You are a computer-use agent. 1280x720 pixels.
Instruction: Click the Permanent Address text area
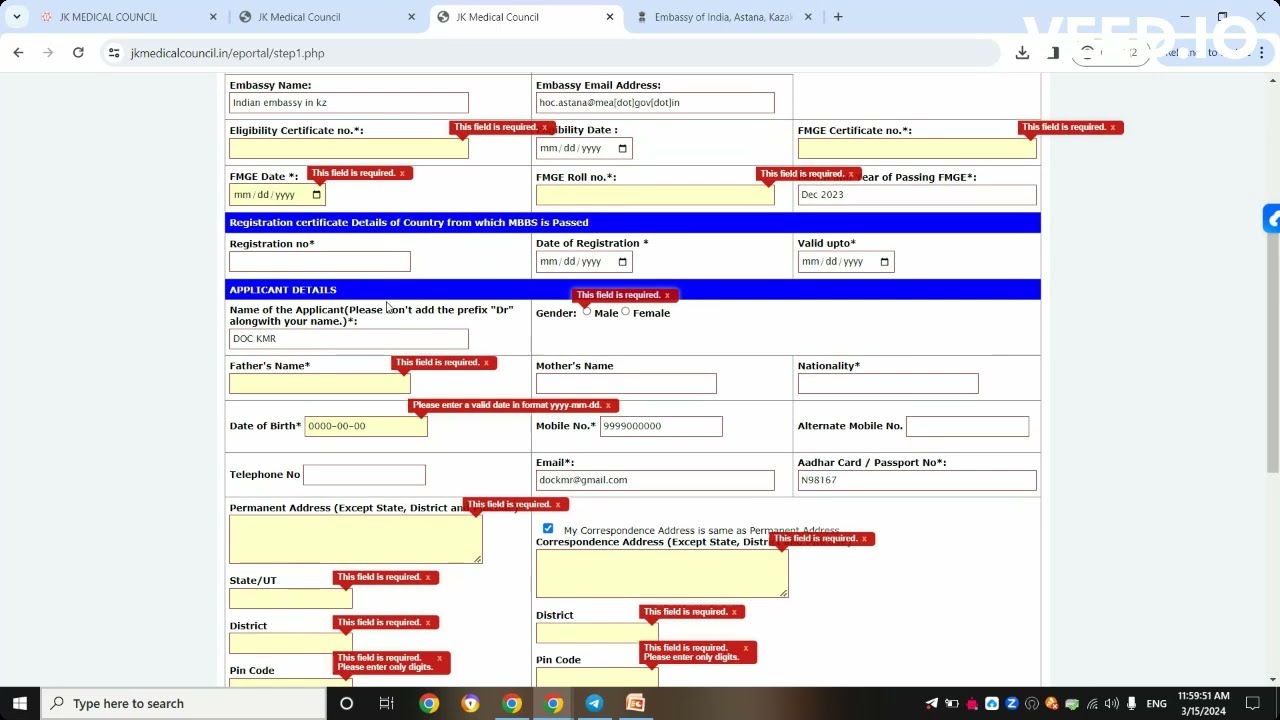(356, 540)
